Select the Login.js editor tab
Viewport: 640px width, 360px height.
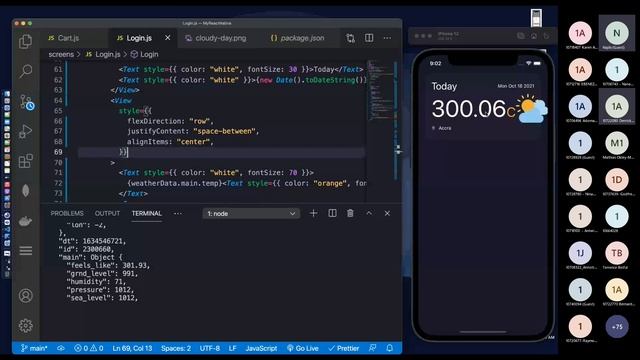(x=139, y=38)
